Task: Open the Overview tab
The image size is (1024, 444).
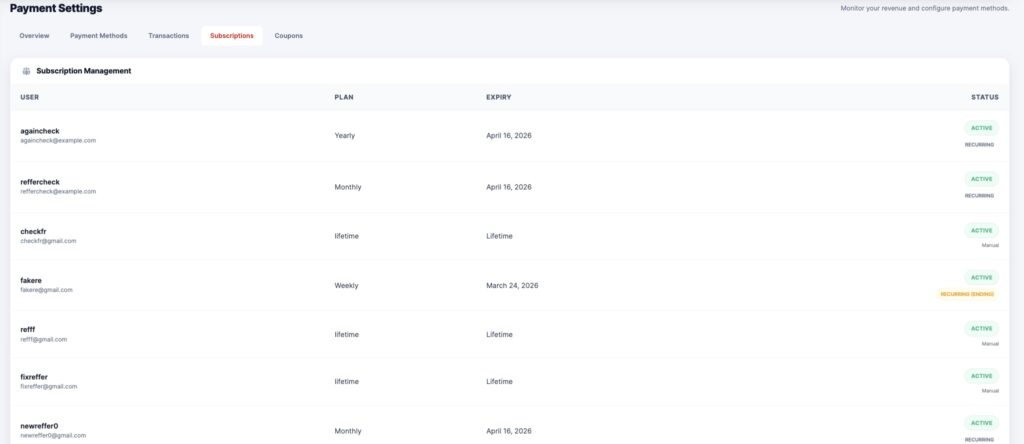Action: click(34, 36)
